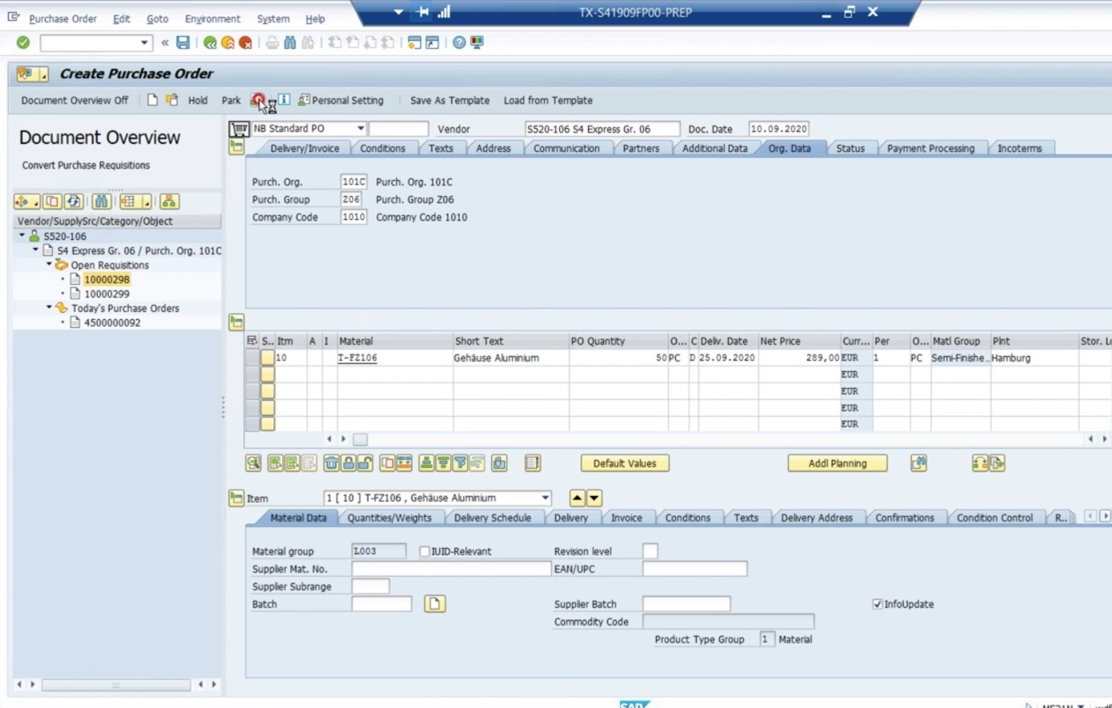The image size is (1112, 708).
Task: Click the Supplier Mat. No. input field
Action: (x=451, y=569)
